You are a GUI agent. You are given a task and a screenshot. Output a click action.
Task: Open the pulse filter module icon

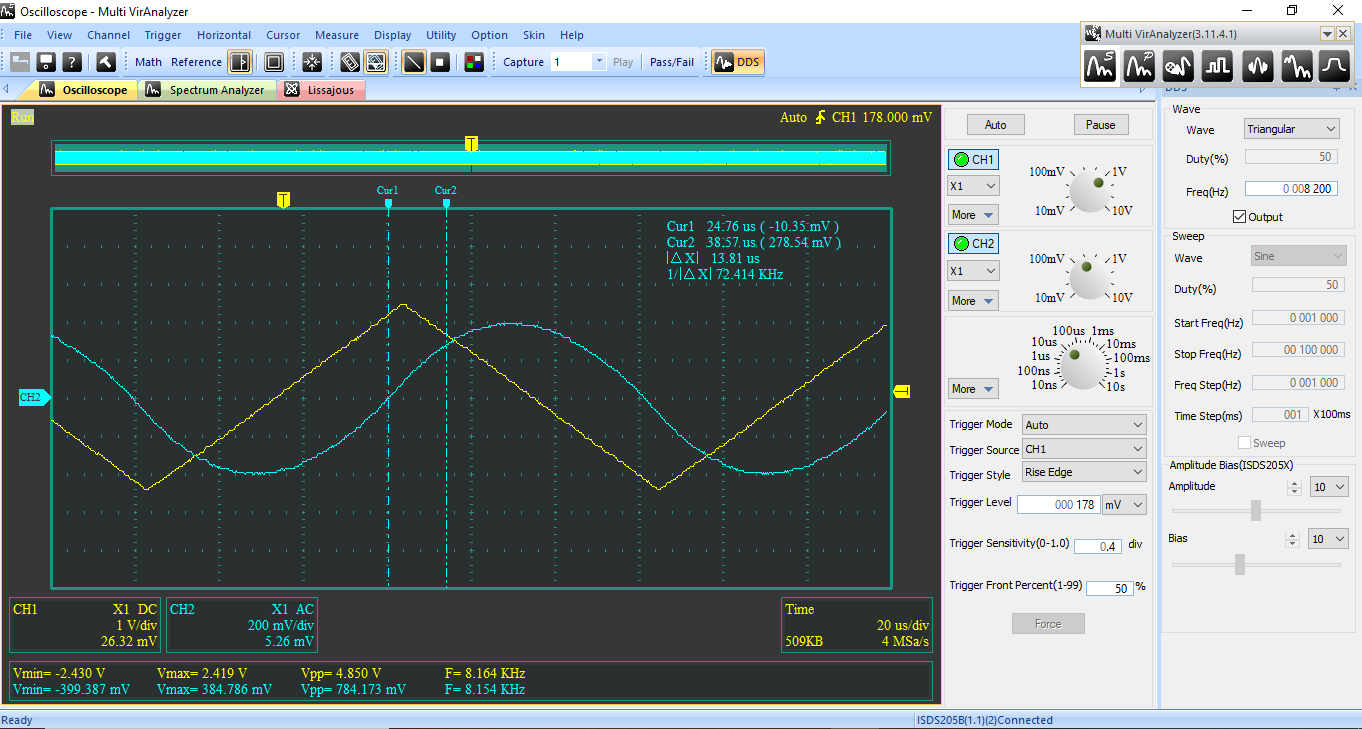1335,66
